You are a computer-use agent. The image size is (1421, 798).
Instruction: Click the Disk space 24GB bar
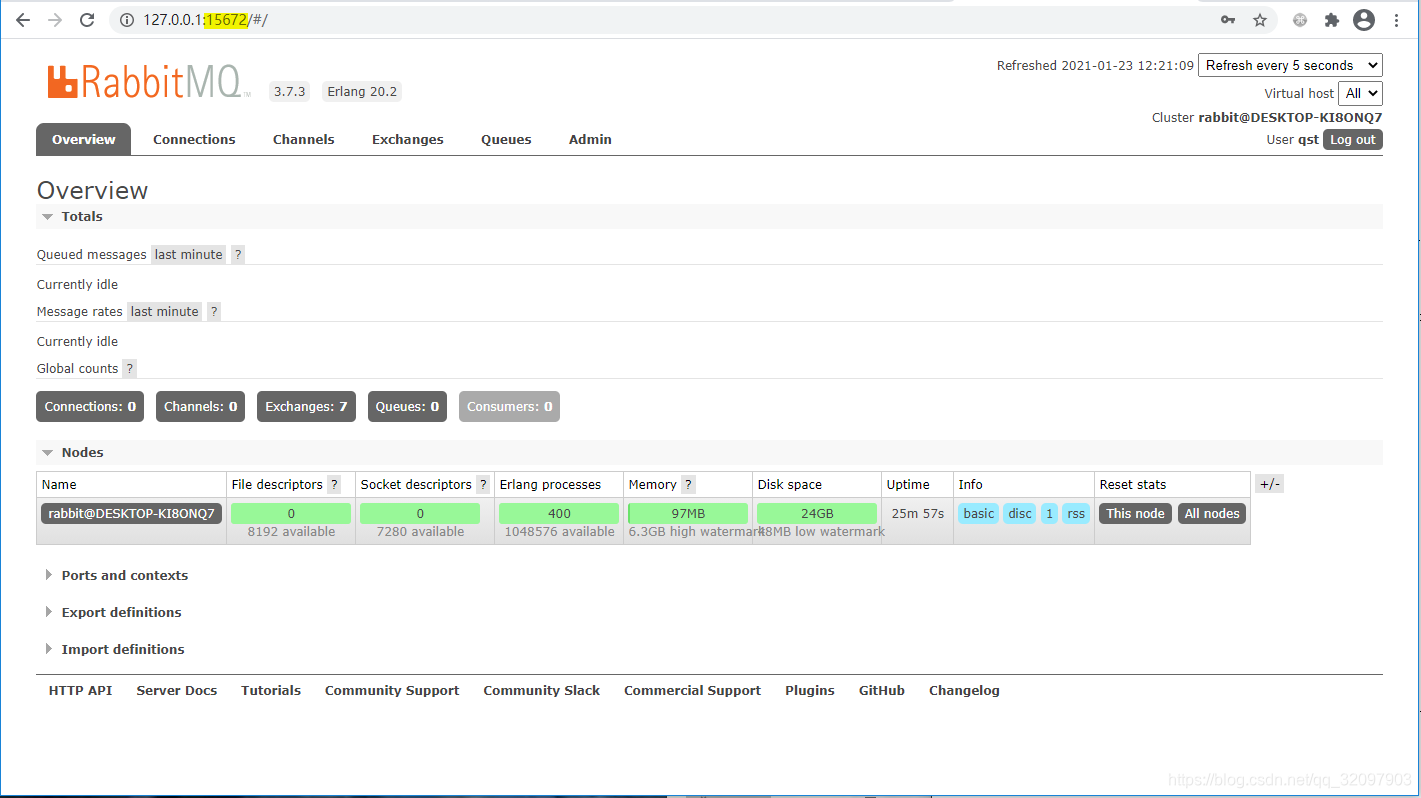click(x=817, y=514)
